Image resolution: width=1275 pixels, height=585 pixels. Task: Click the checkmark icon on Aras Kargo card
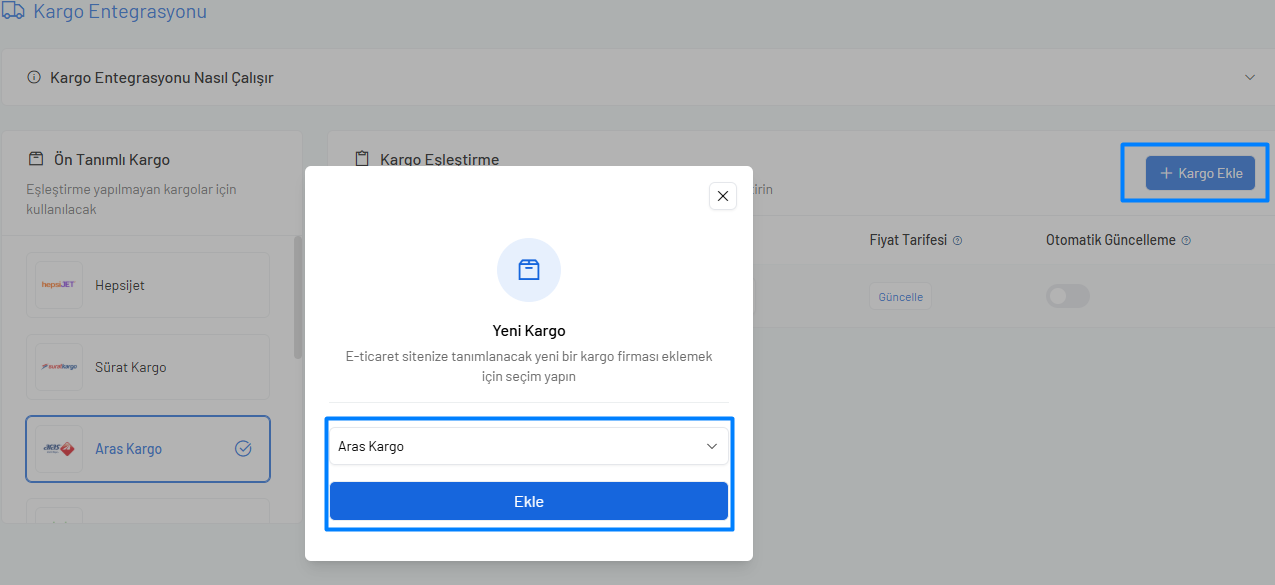(243, 449)
